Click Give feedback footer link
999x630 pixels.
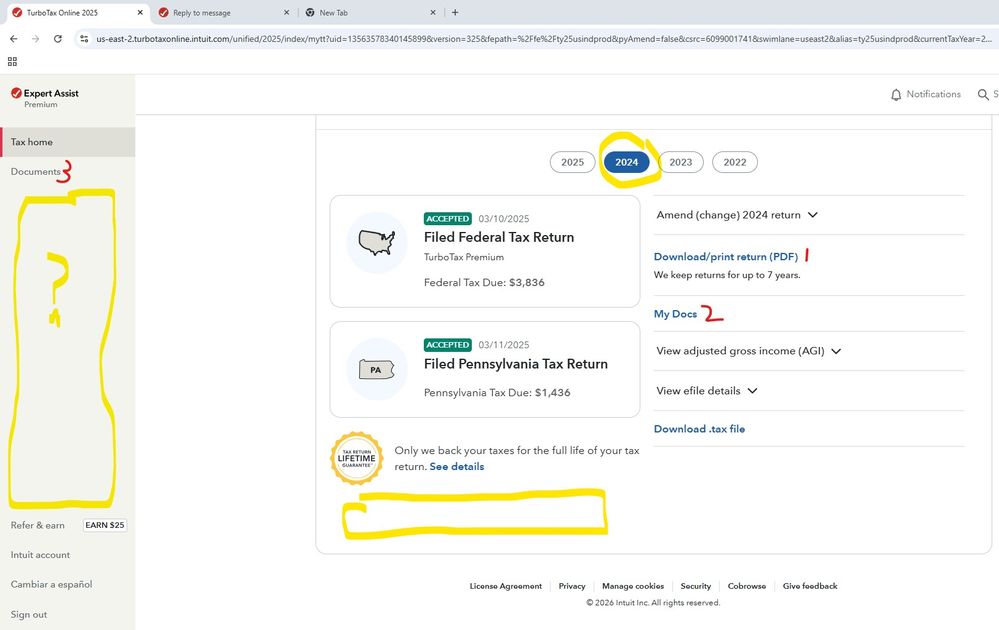click(x=810, y=586)
